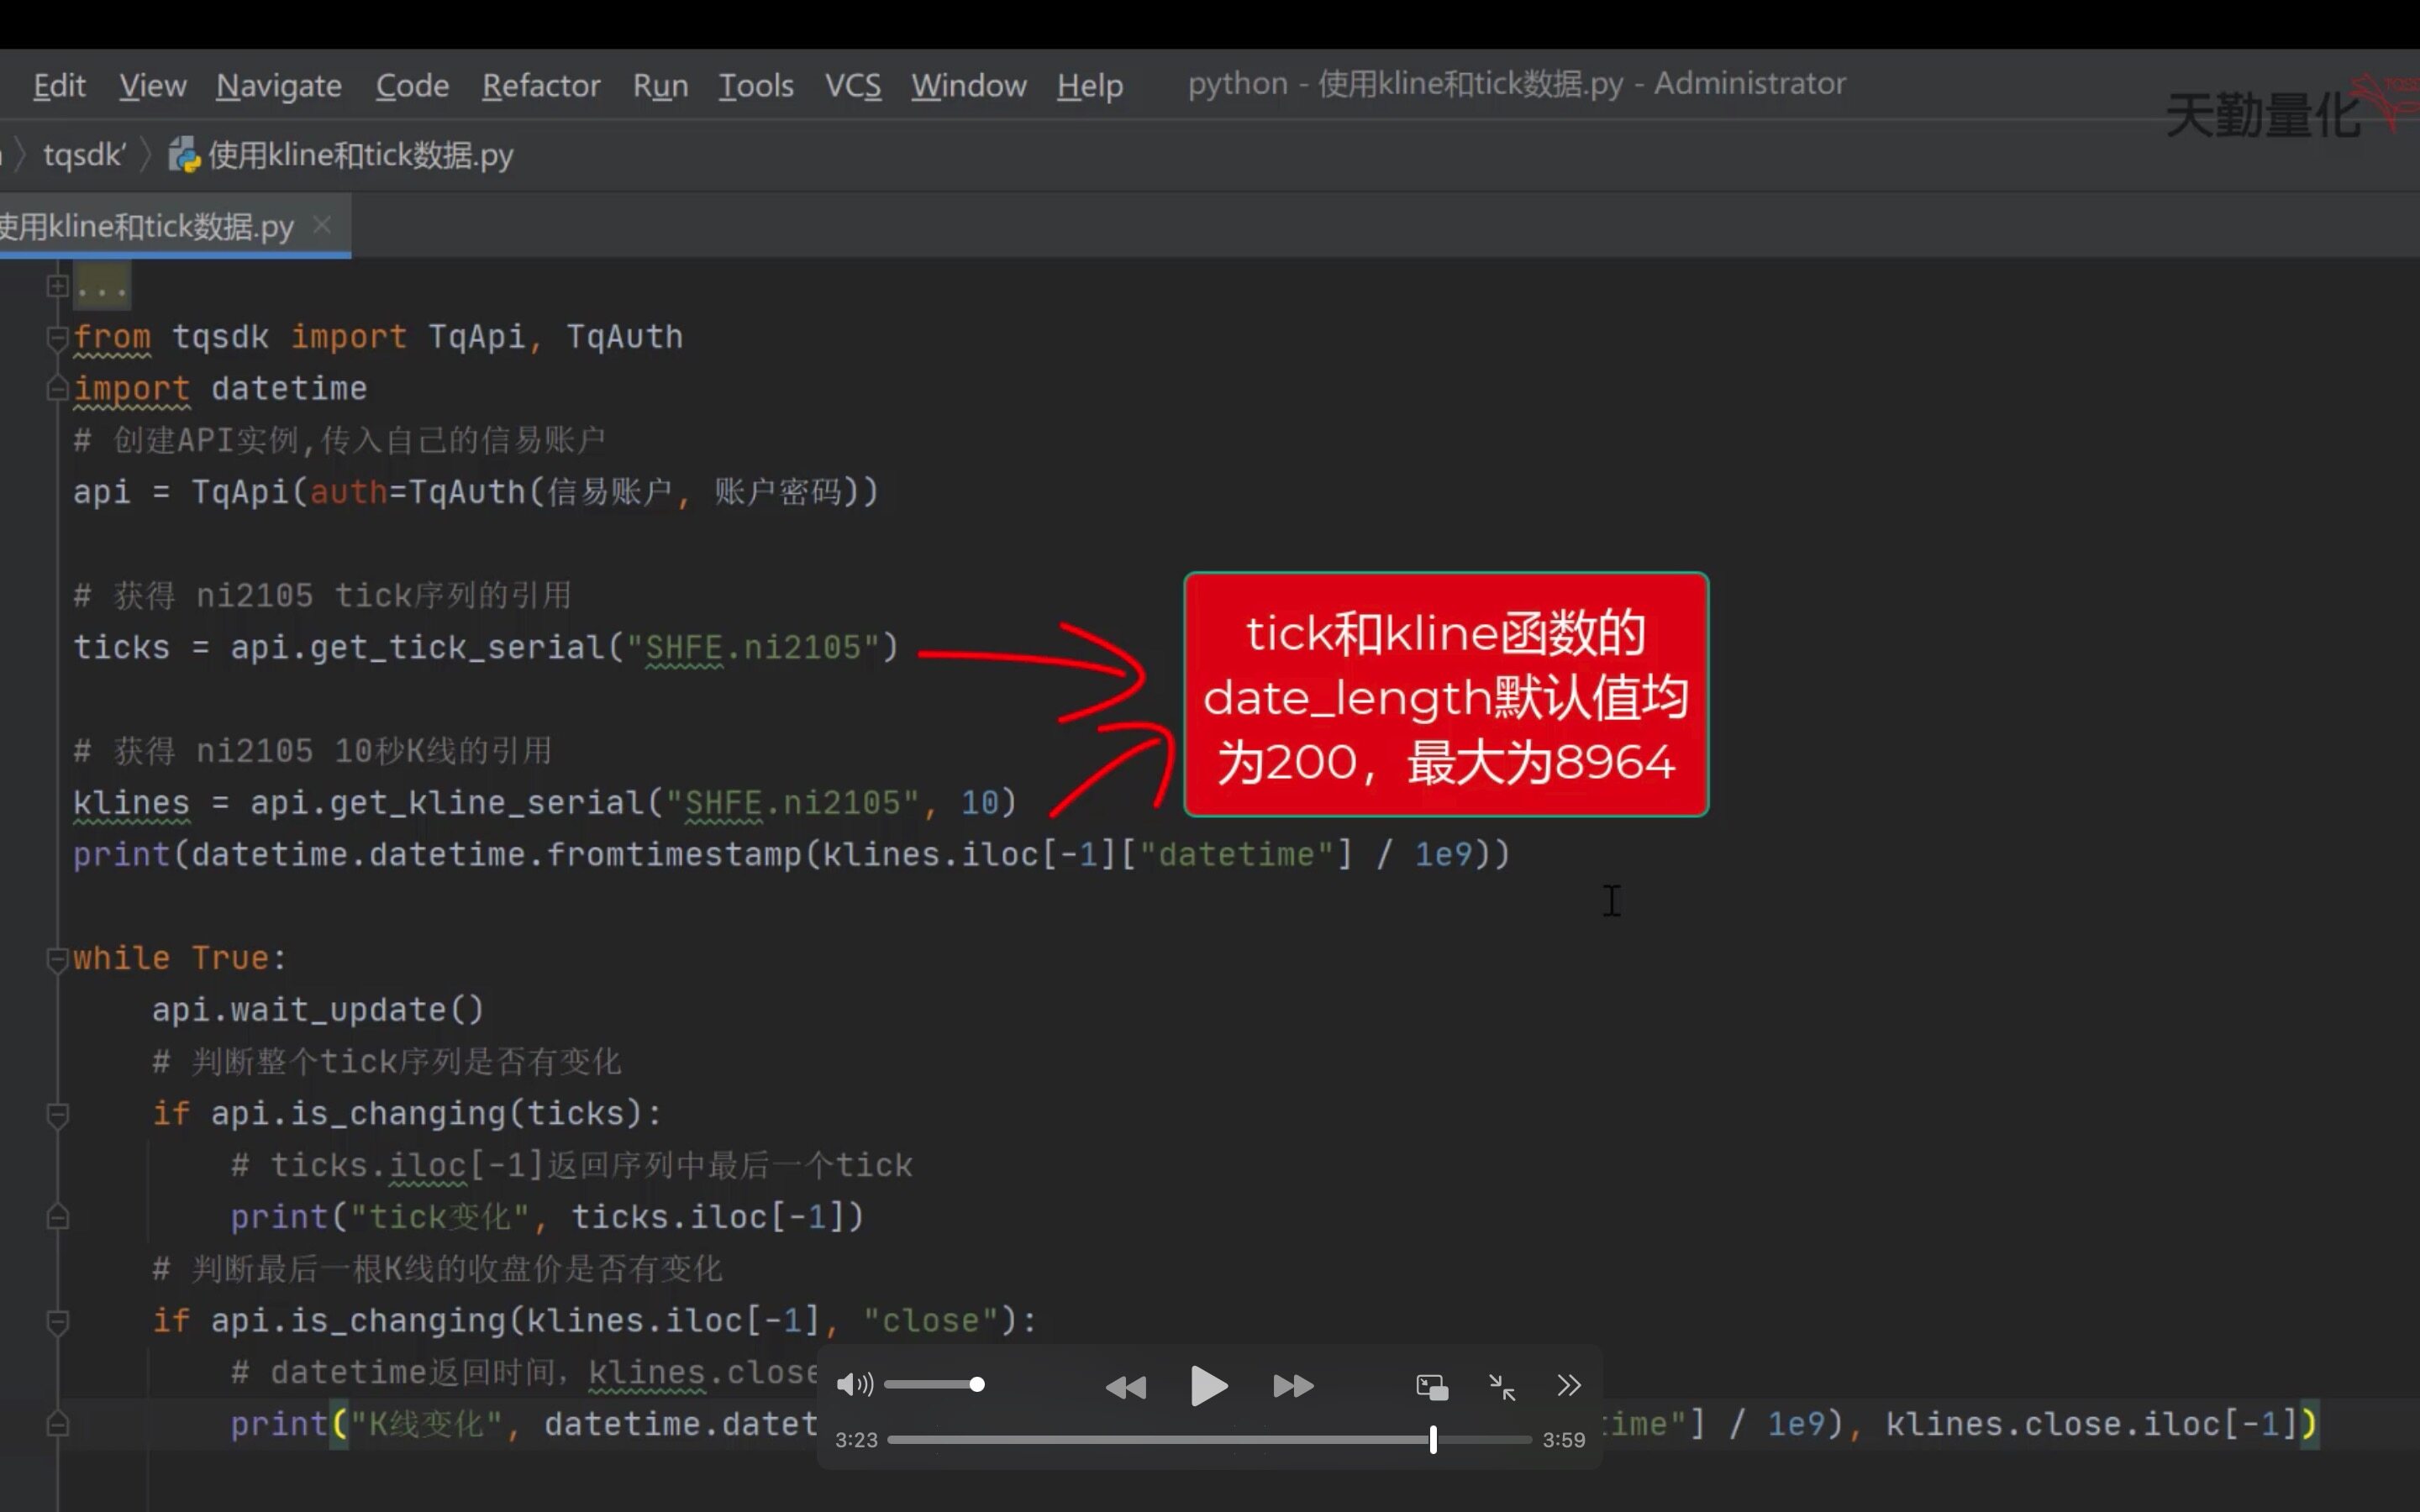Mute the video using speaker icon
This screenshot has width=2420, height=1512.
(x=853, y=1384)
